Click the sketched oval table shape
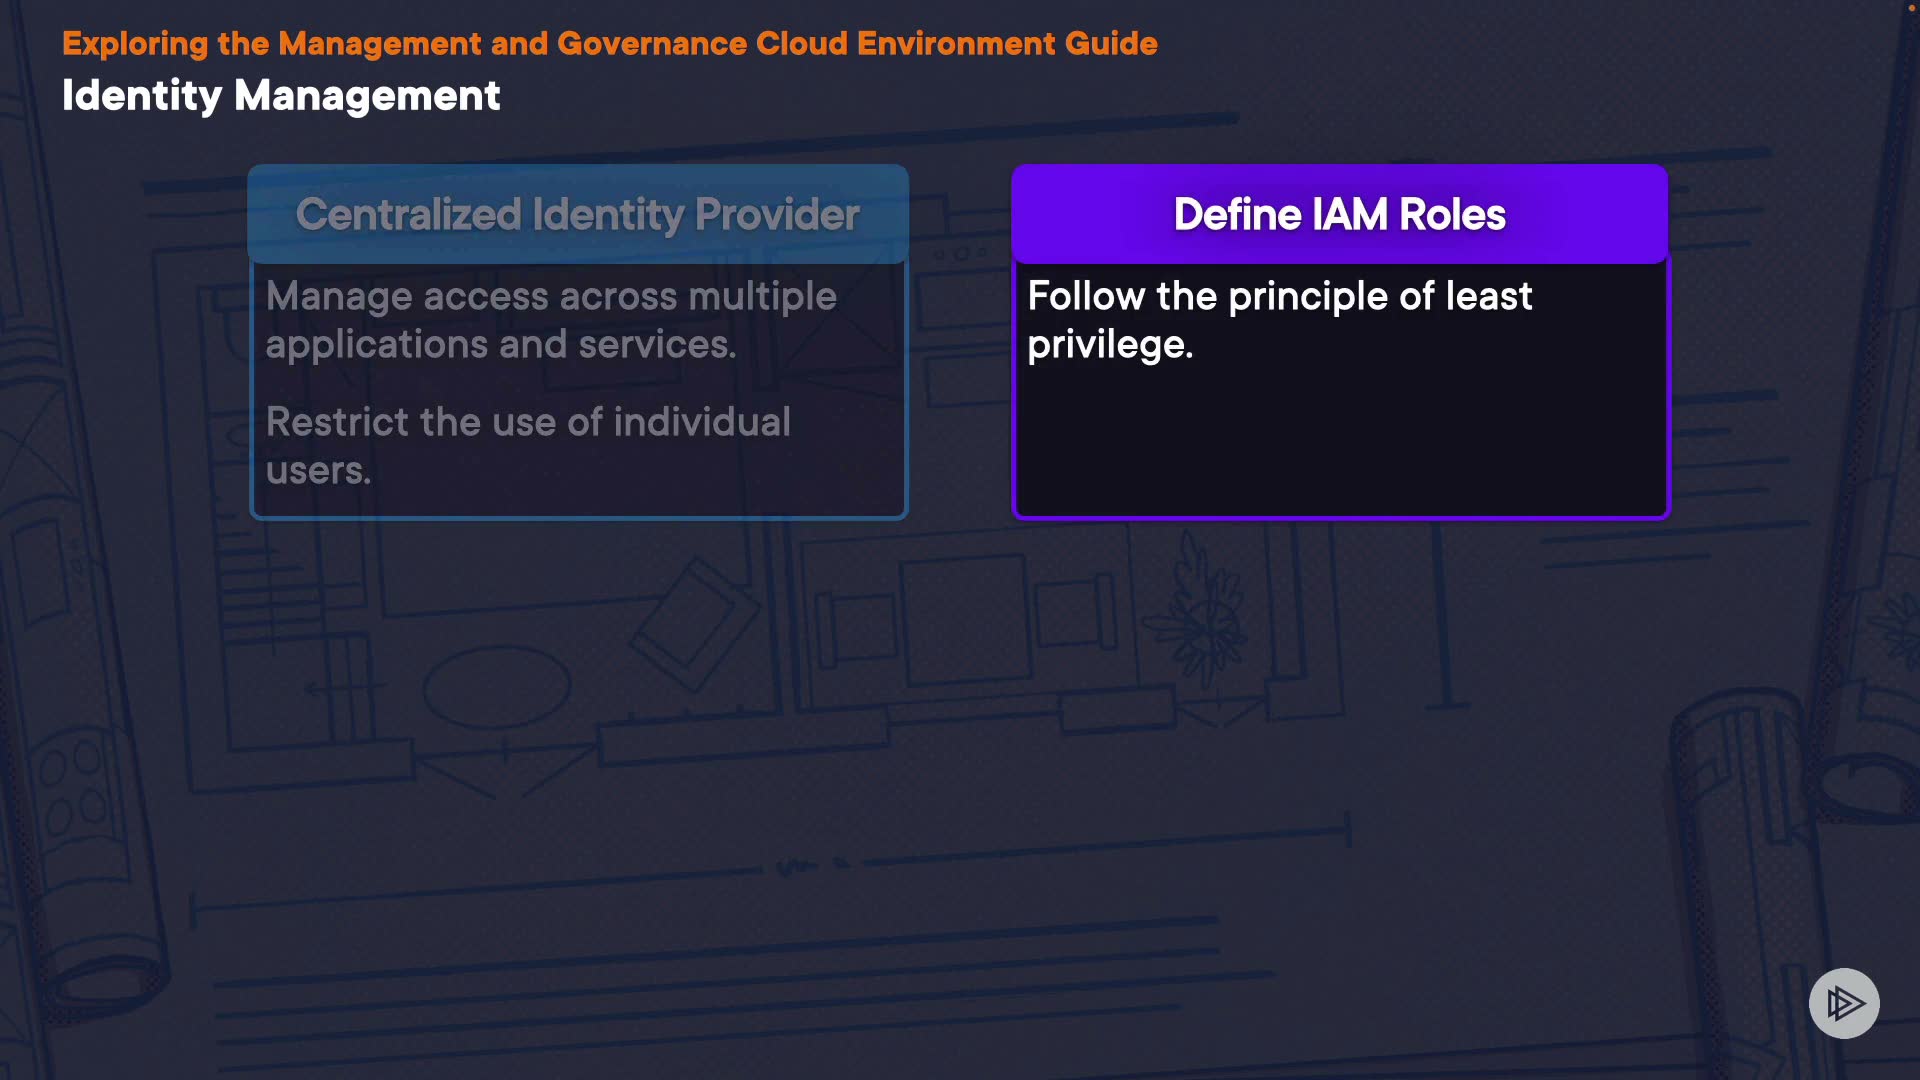The width and height of the screenshot is (1920, 1080). point(496,687)
